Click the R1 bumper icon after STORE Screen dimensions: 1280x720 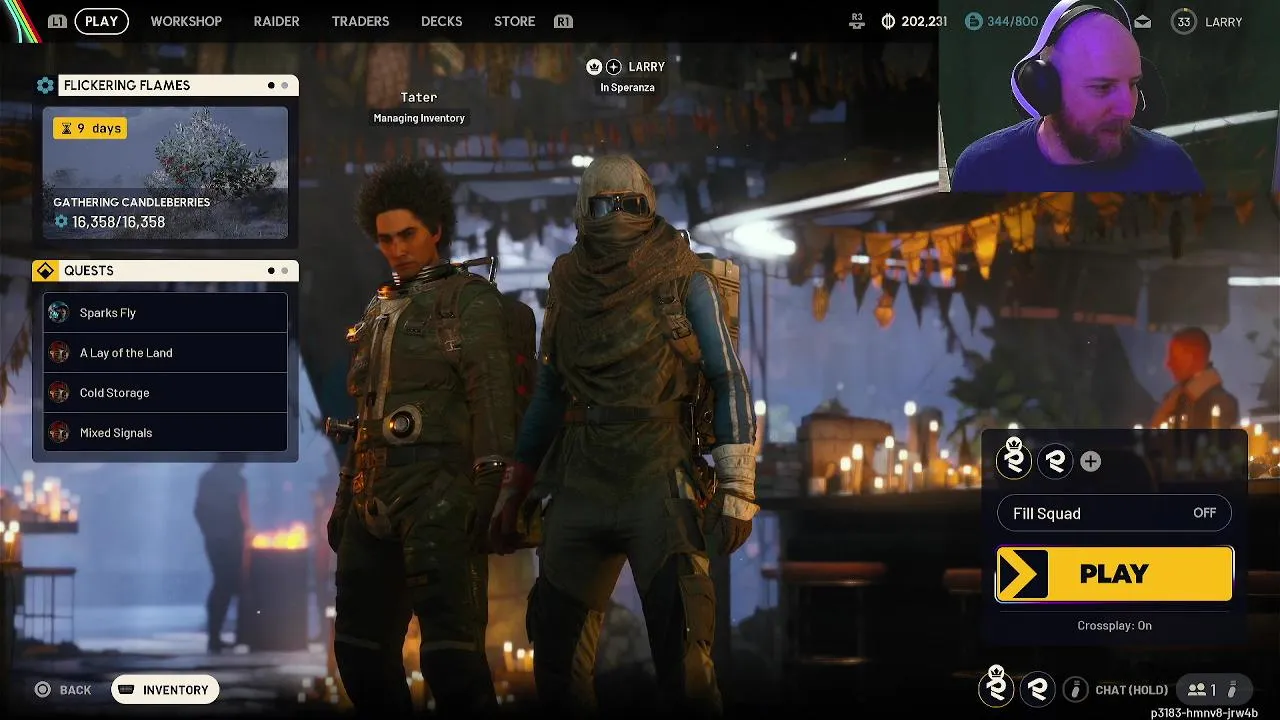pyautogui.click(x=564, y=21)
